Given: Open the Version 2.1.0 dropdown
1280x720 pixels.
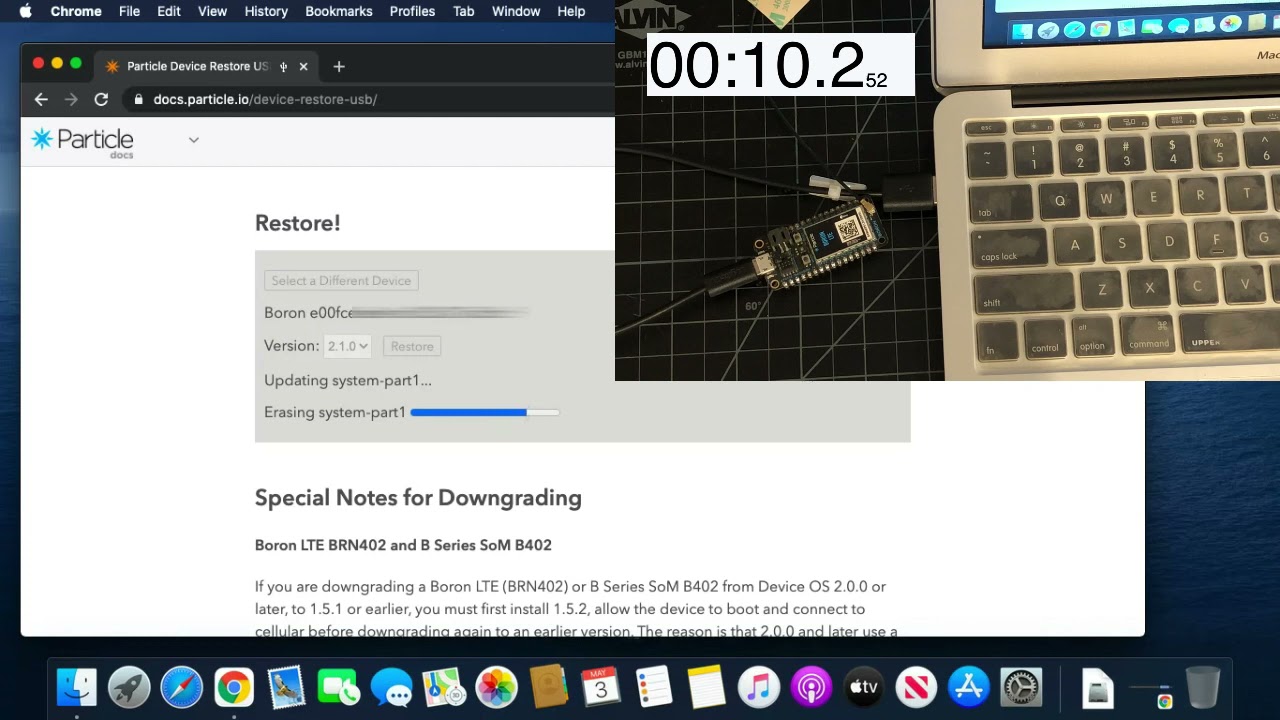Looking at the screenshot, I should pos(348,346).
